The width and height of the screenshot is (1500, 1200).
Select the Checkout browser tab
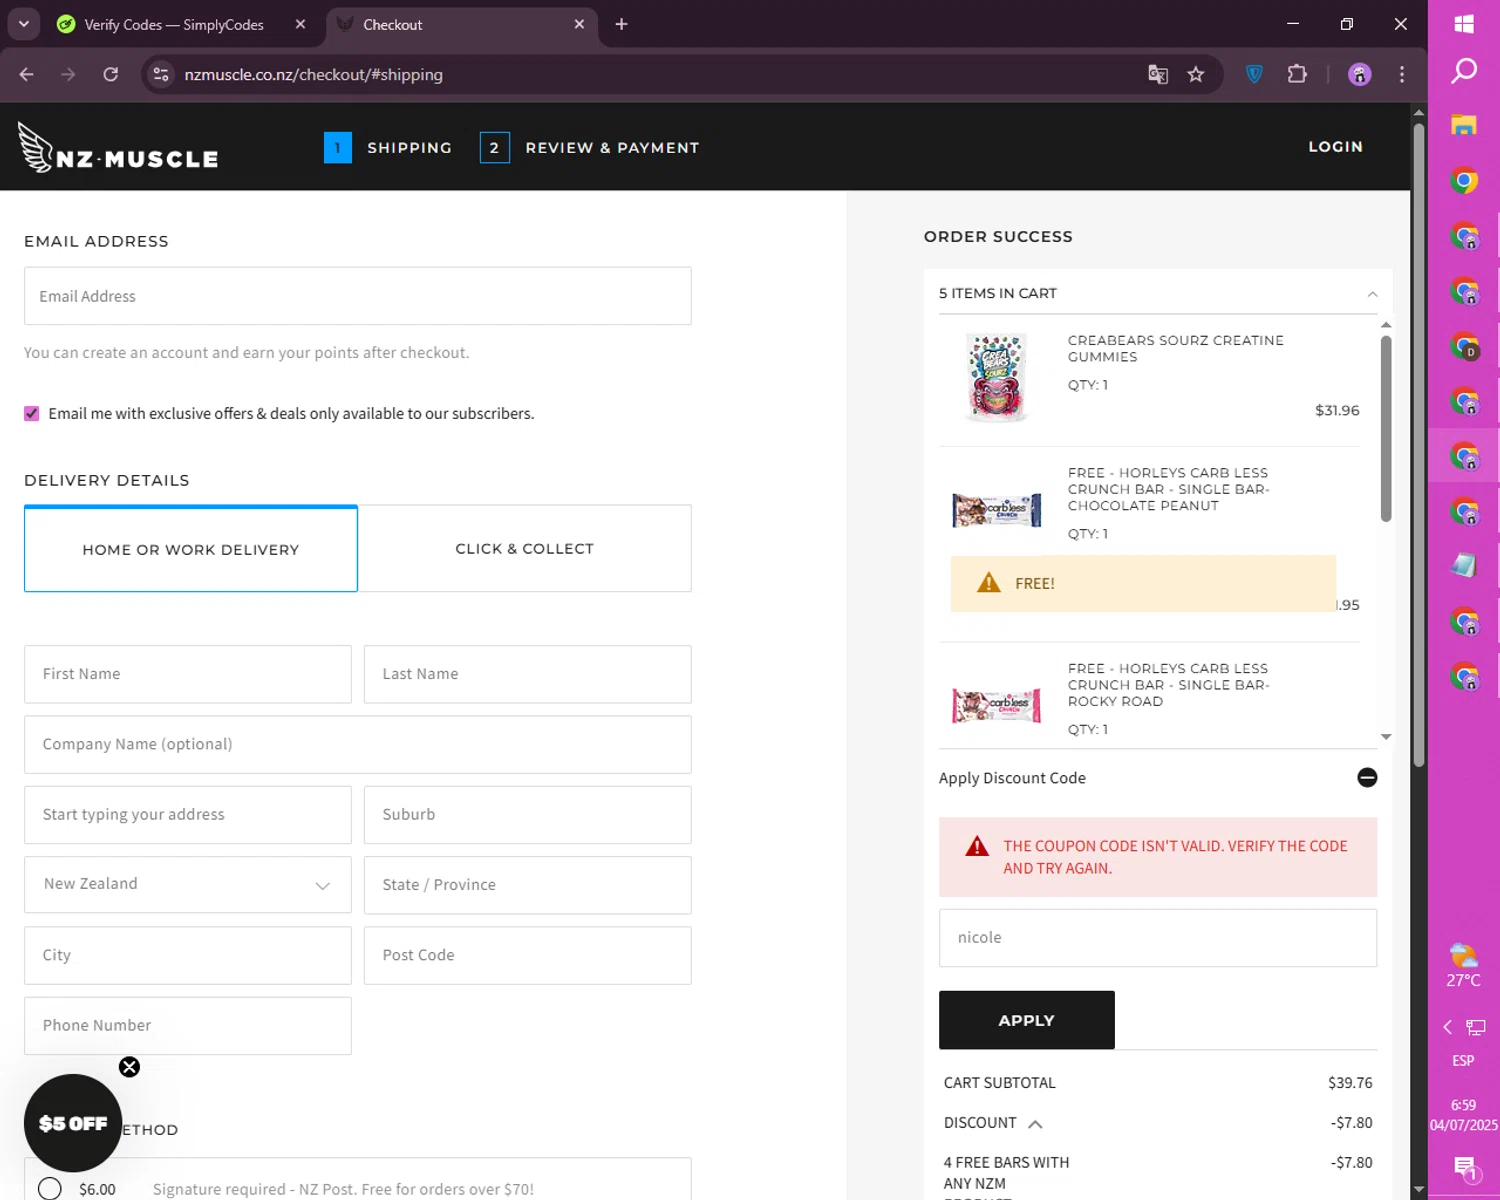click(461, 24)
